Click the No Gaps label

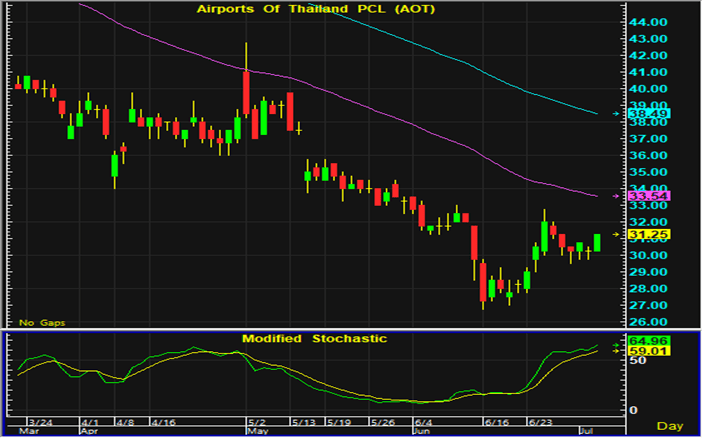[x=40, y=322]
